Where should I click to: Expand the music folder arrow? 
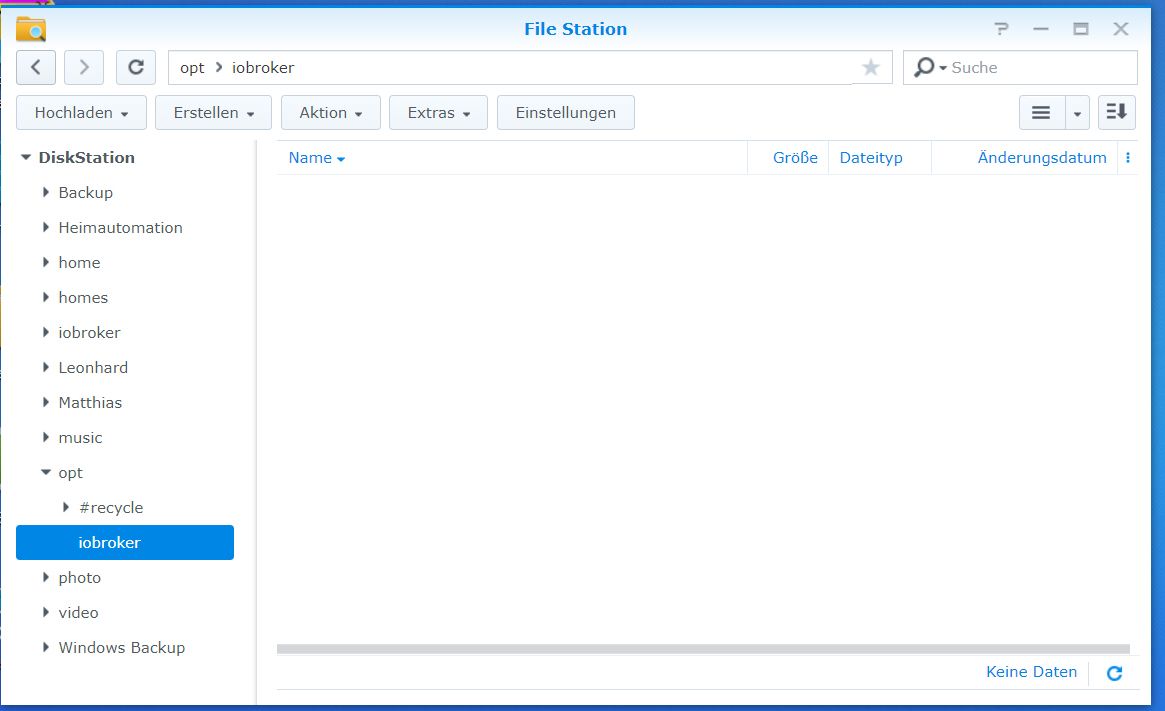[x=46, y=438]
